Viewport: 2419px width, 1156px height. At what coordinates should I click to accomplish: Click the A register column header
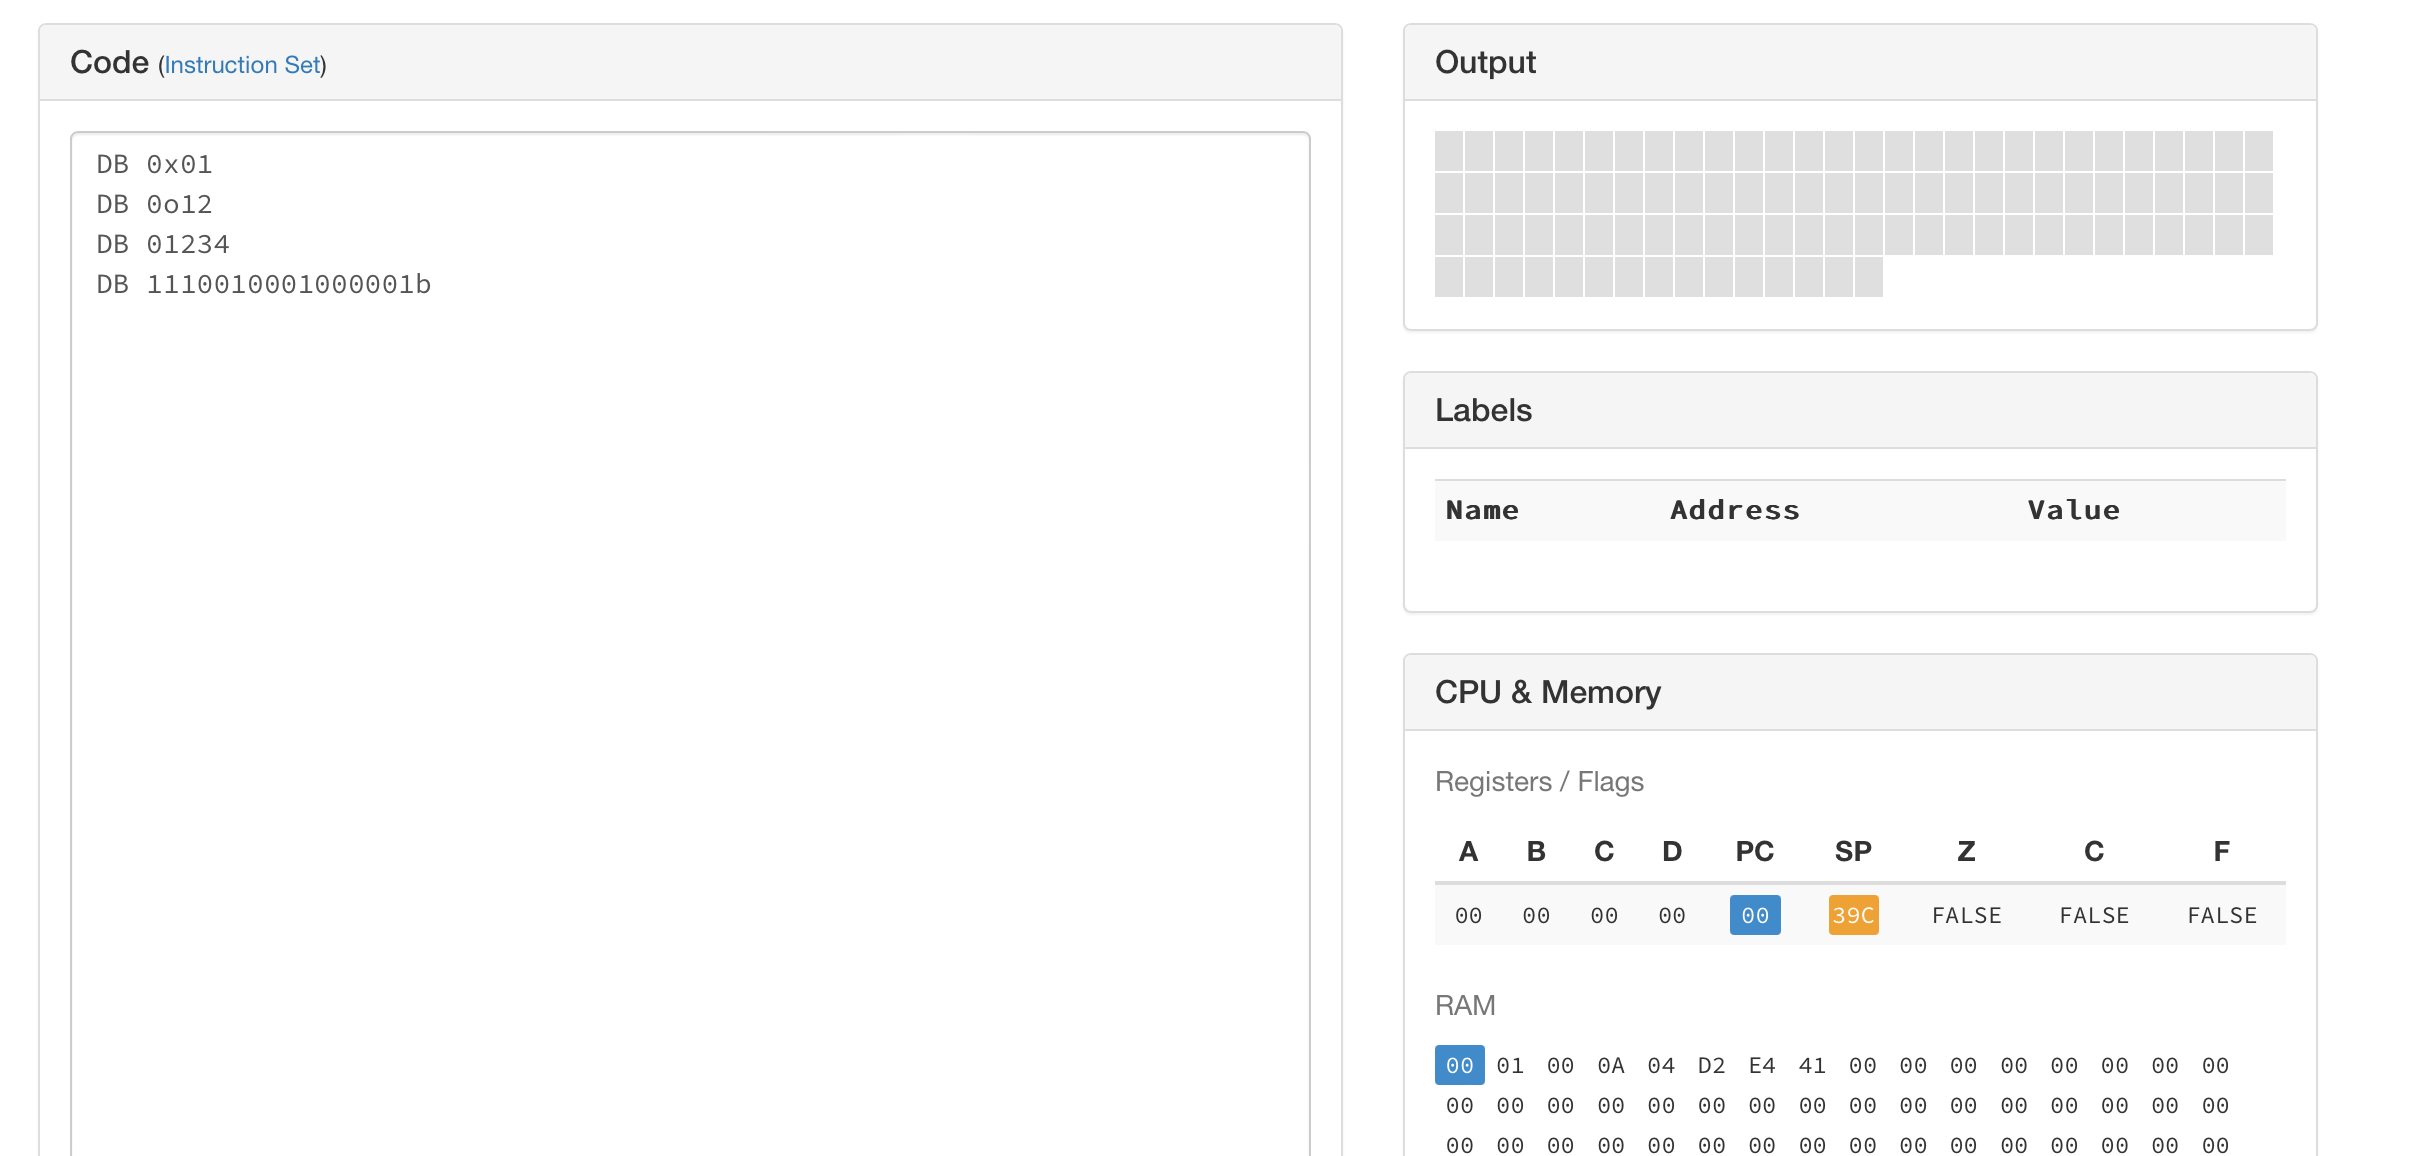(1468, 851)
